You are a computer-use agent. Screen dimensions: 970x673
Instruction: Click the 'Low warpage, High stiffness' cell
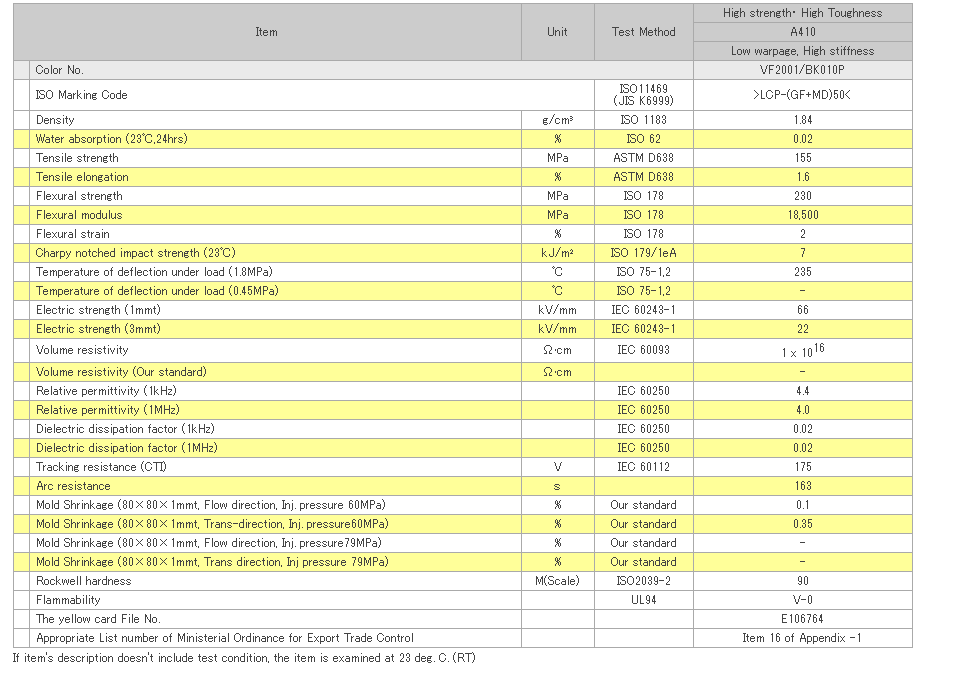click(802, 51)
